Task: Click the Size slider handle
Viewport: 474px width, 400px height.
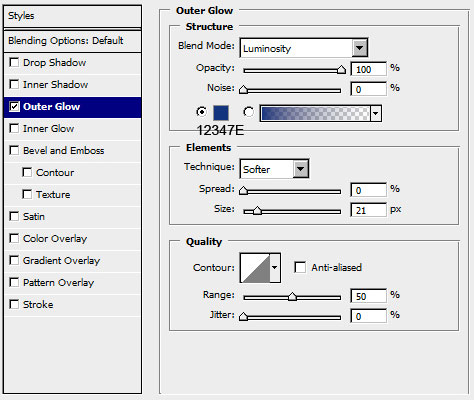Action: tap(257, 210)
